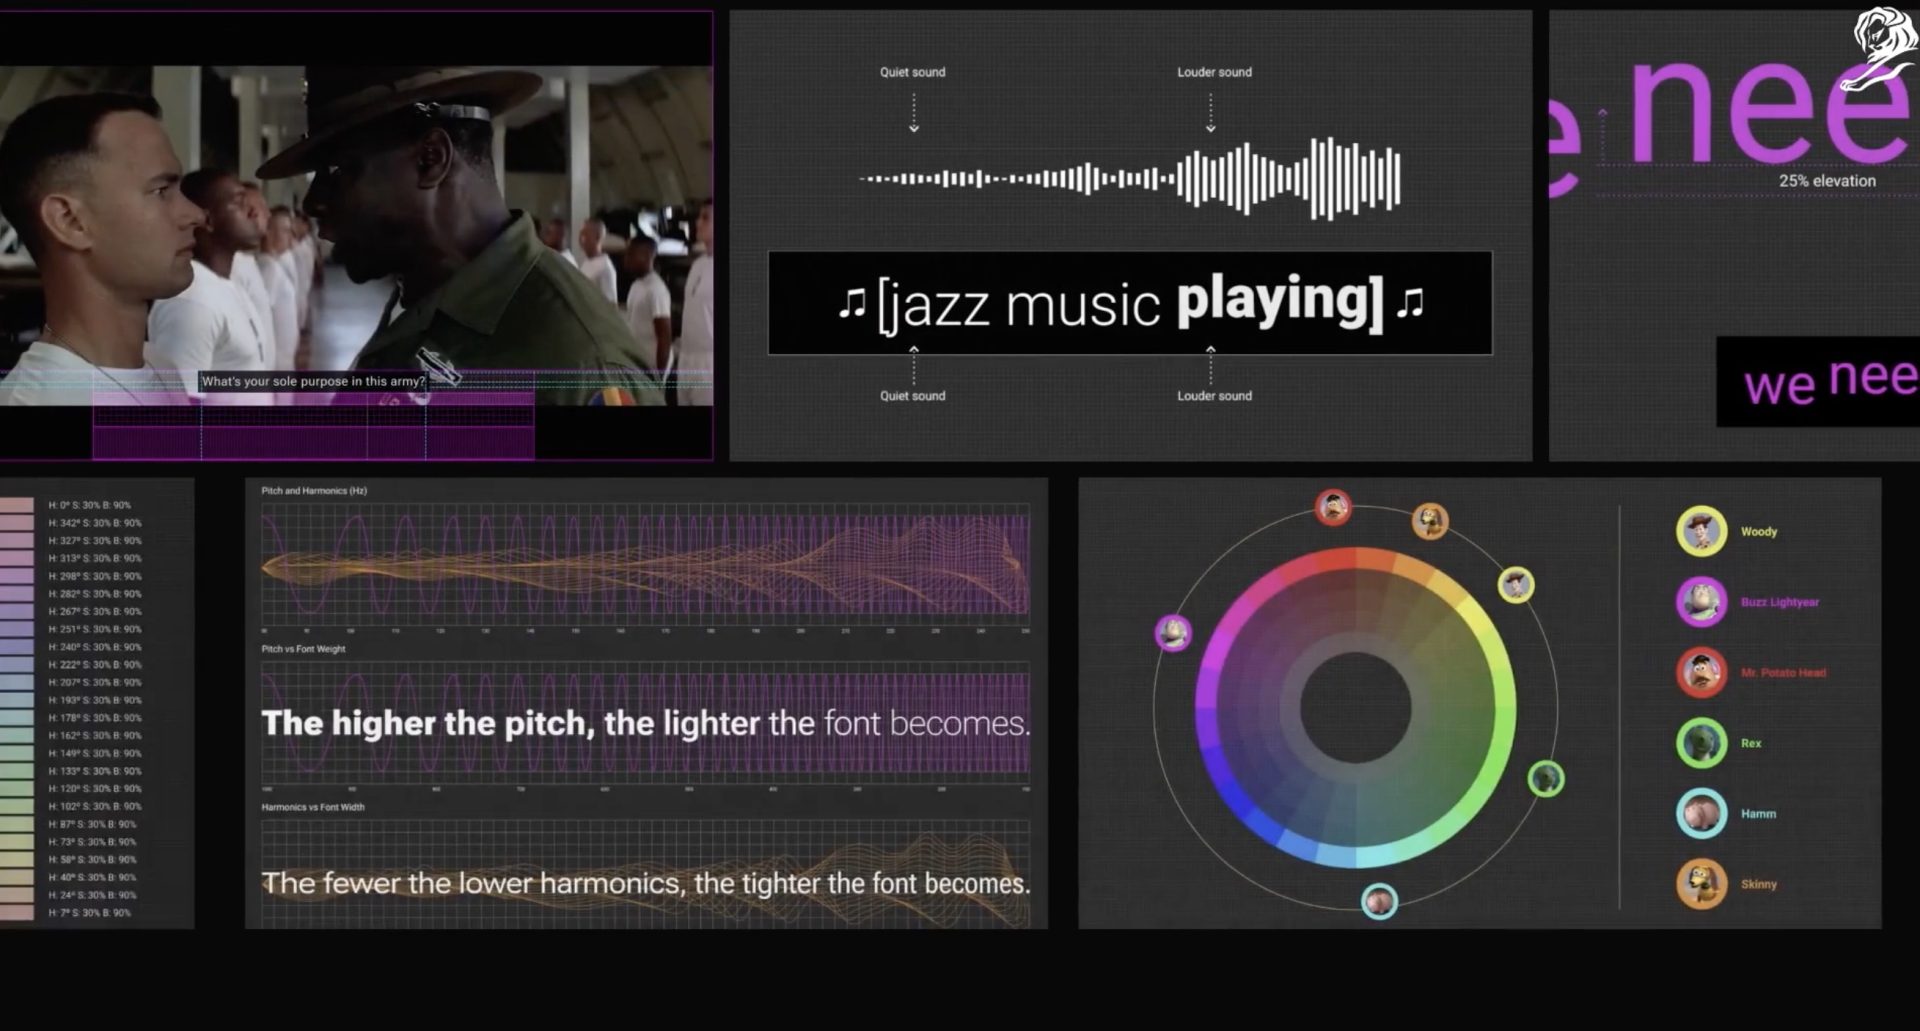Click the 'H: 149° S: 30% B: 90%' label
Image resolution: width=1920 pixels, height=1031 pixels.
tap(95, 753)
